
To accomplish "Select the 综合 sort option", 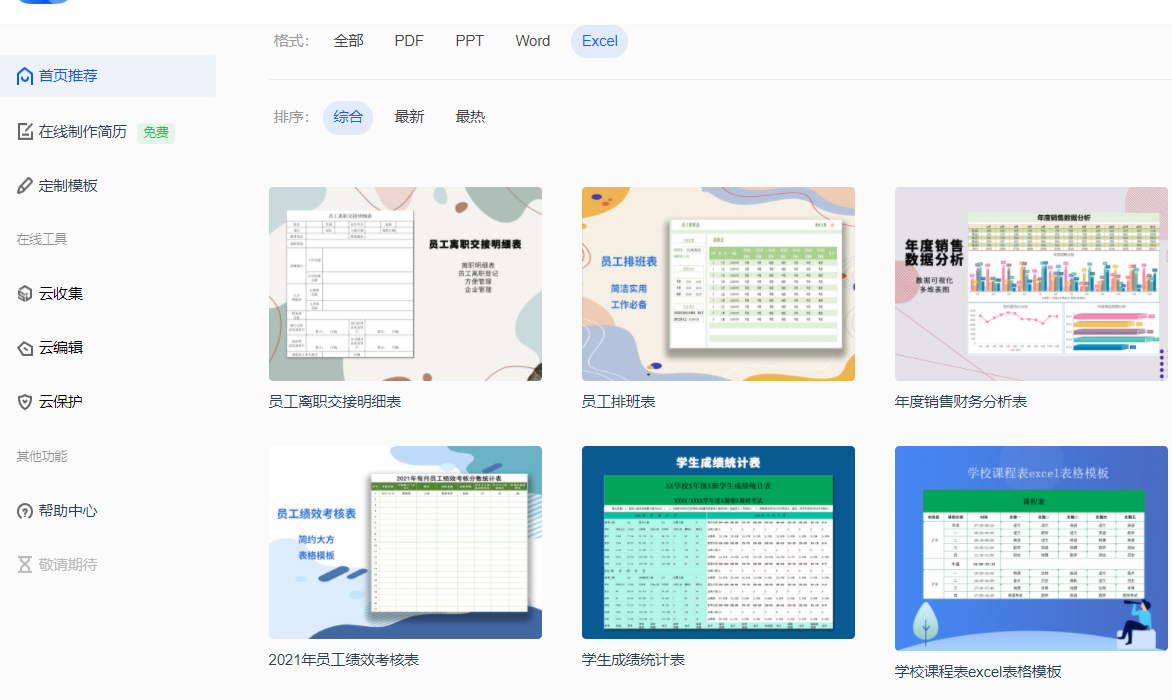I will tap(348, 116).
